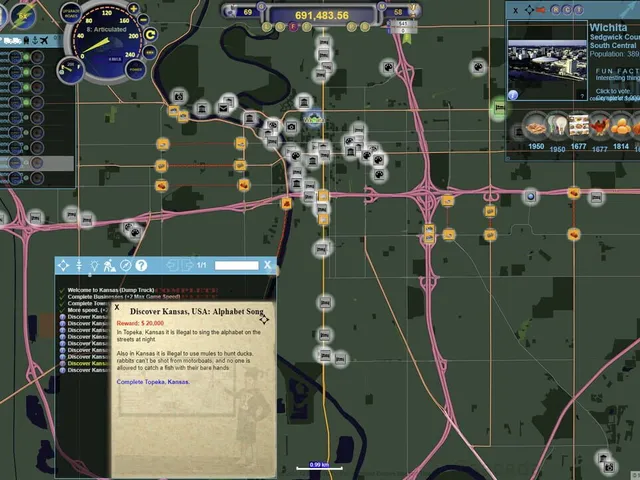640x480 pixels.
Task: Open the small fuel gauge dial
Action: tap(70, 69)
